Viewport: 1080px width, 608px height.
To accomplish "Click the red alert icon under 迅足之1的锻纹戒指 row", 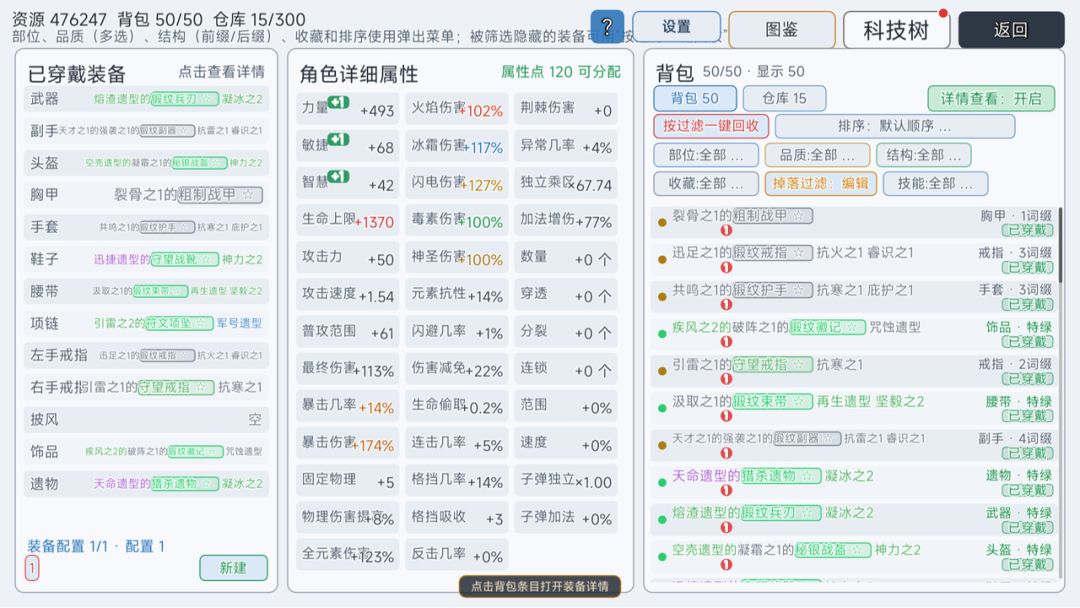I will pyautogui.click(x=726, y=267).
